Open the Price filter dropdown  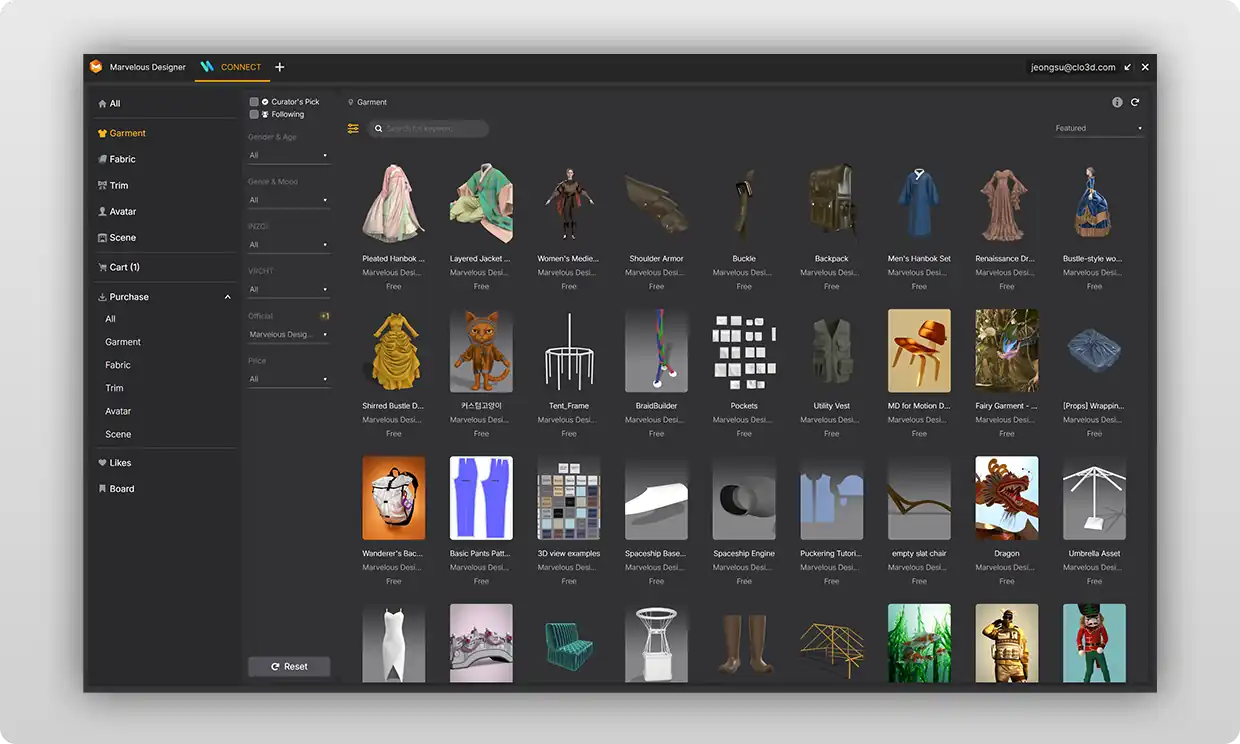[x=288, y=379]
